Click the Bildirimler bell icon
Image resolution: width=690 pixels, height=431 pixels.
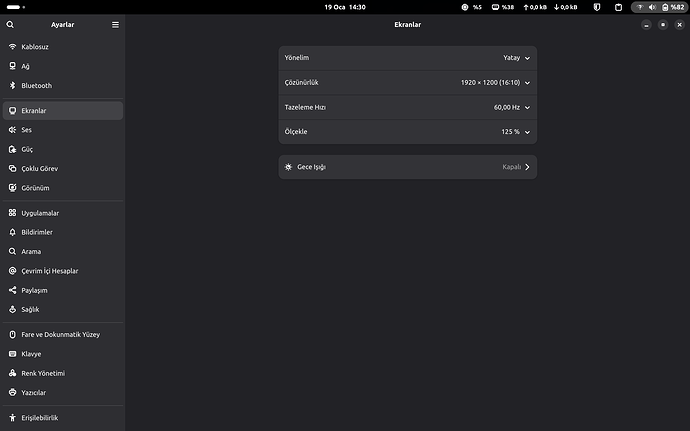[x=12, y=232]
